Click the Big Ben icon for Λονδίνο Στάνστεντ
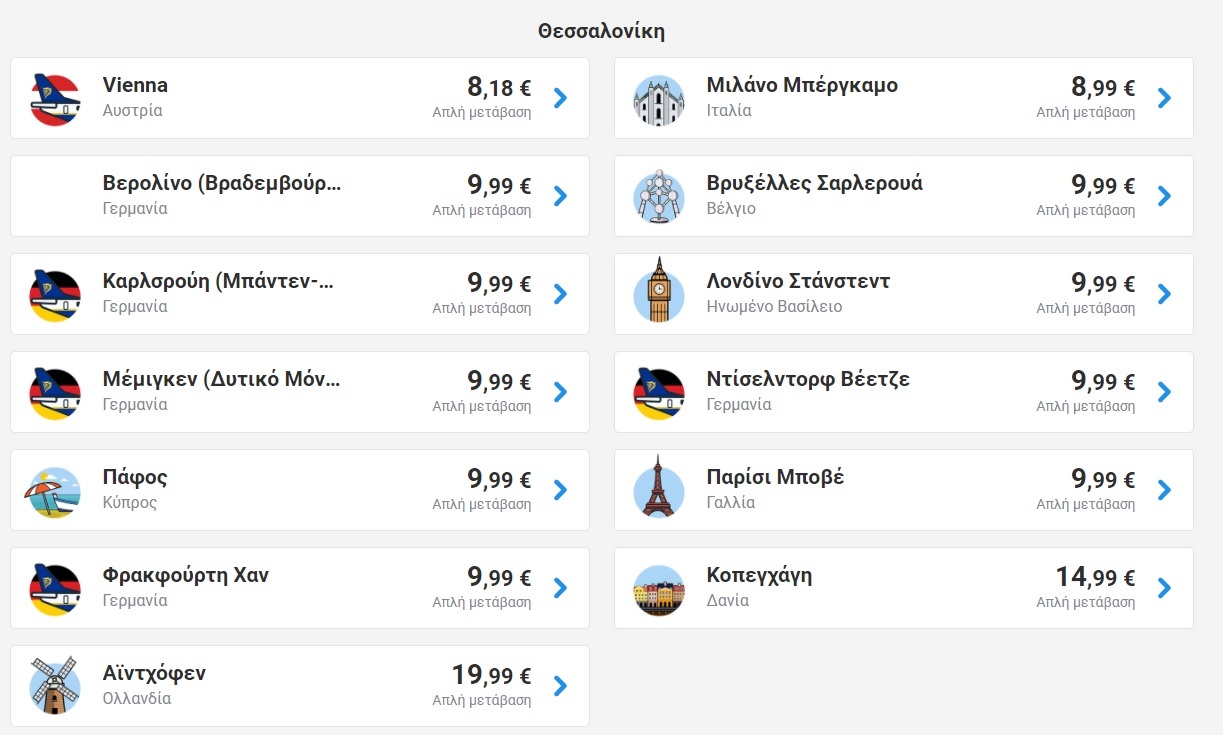The width and height of the screenshot is (1223, 735). click(x=659, y=290)
